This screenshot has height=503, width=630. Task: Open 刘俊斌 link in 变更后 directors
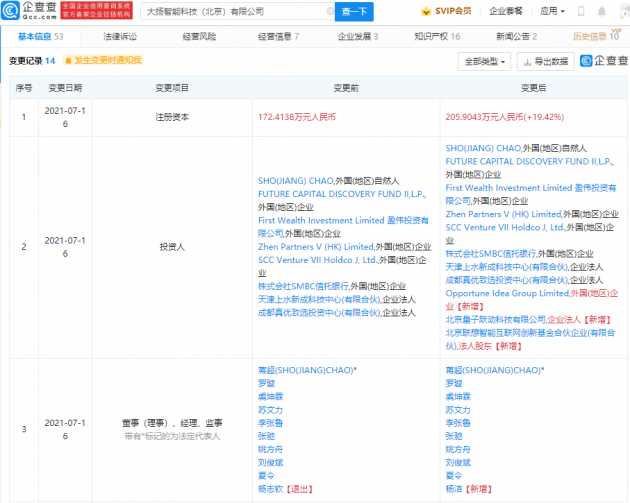click(458, 463)
